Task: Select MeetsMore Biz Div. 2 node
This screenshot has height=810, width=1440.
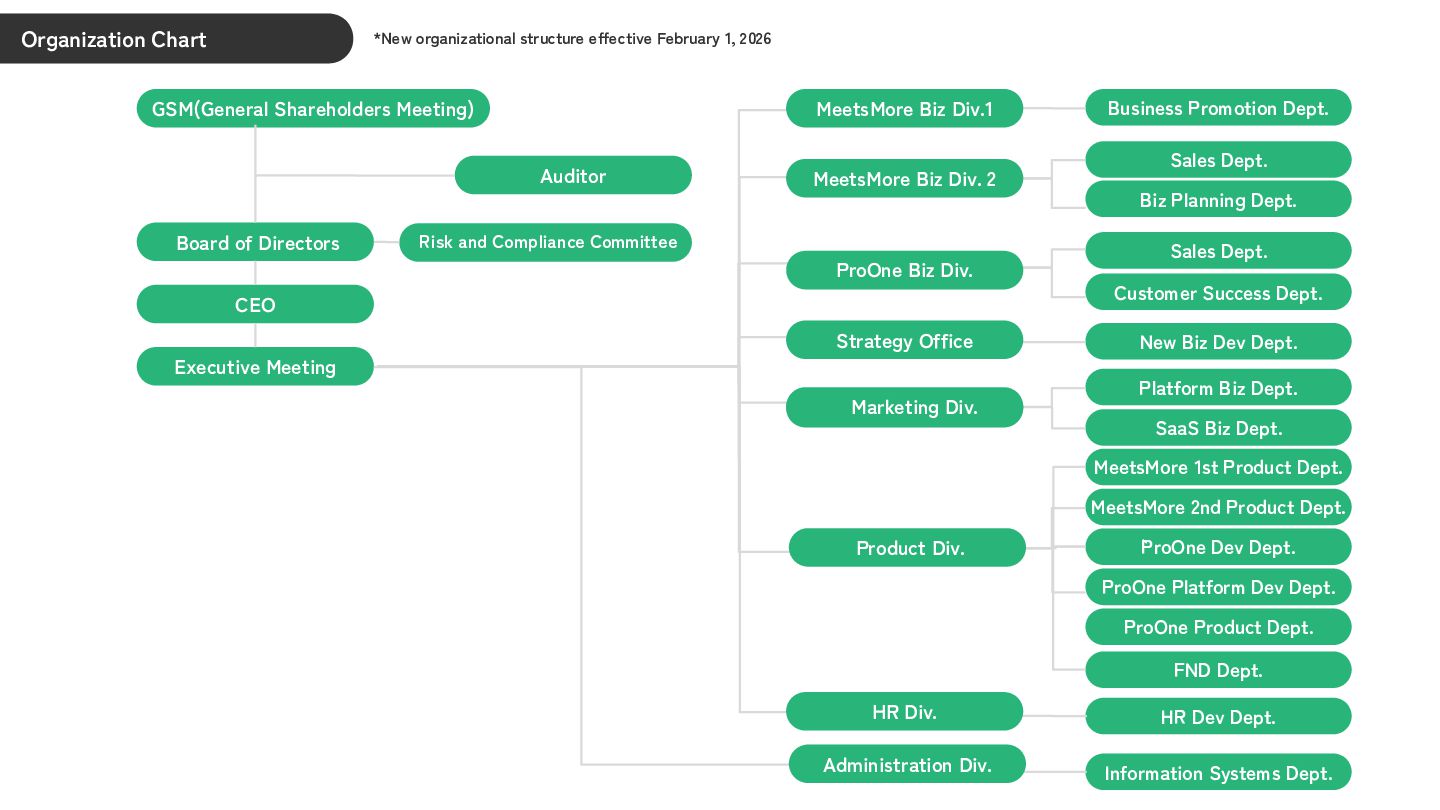Action: click(x=904, y=180)
